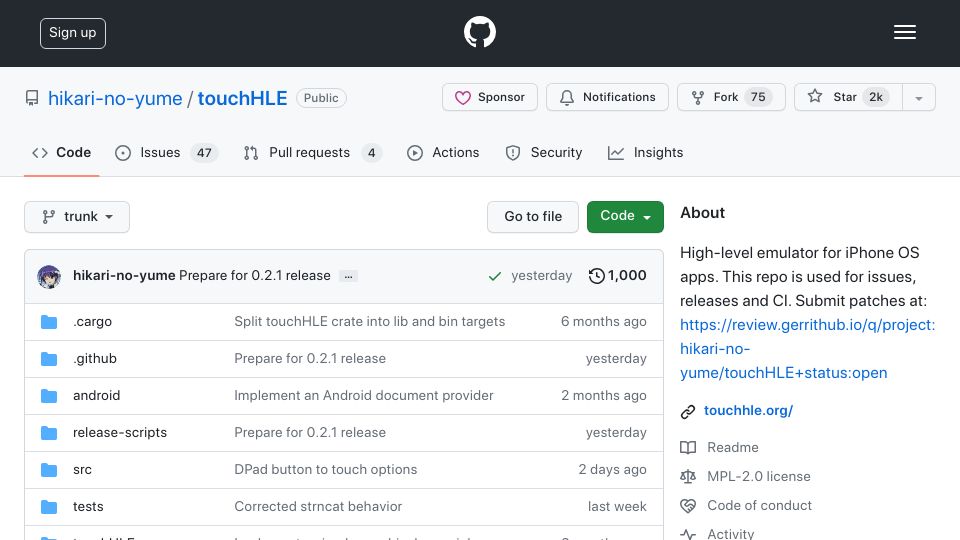The height and width of the screenshot is (540, 960).
Task: Open the Actions tab
Action: click(443, 152)
